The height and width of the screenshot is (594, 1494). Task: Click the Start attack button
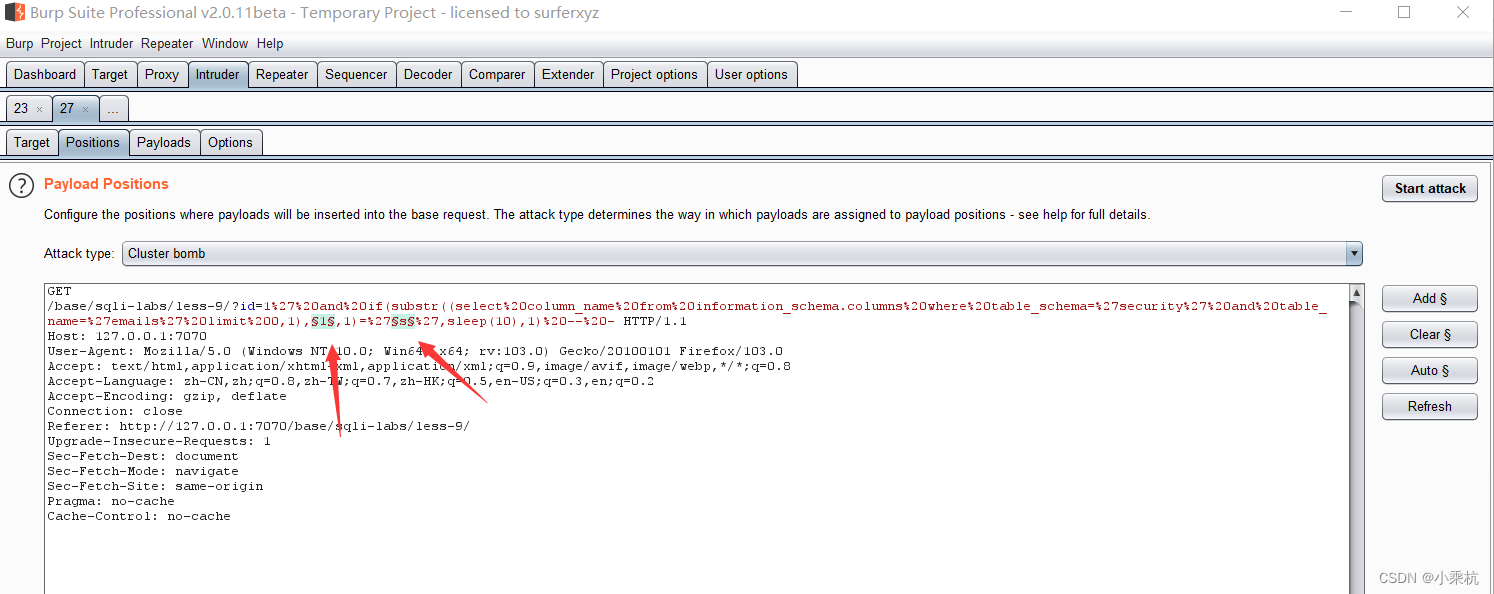pyautogui.click(x=1430, y=189)
